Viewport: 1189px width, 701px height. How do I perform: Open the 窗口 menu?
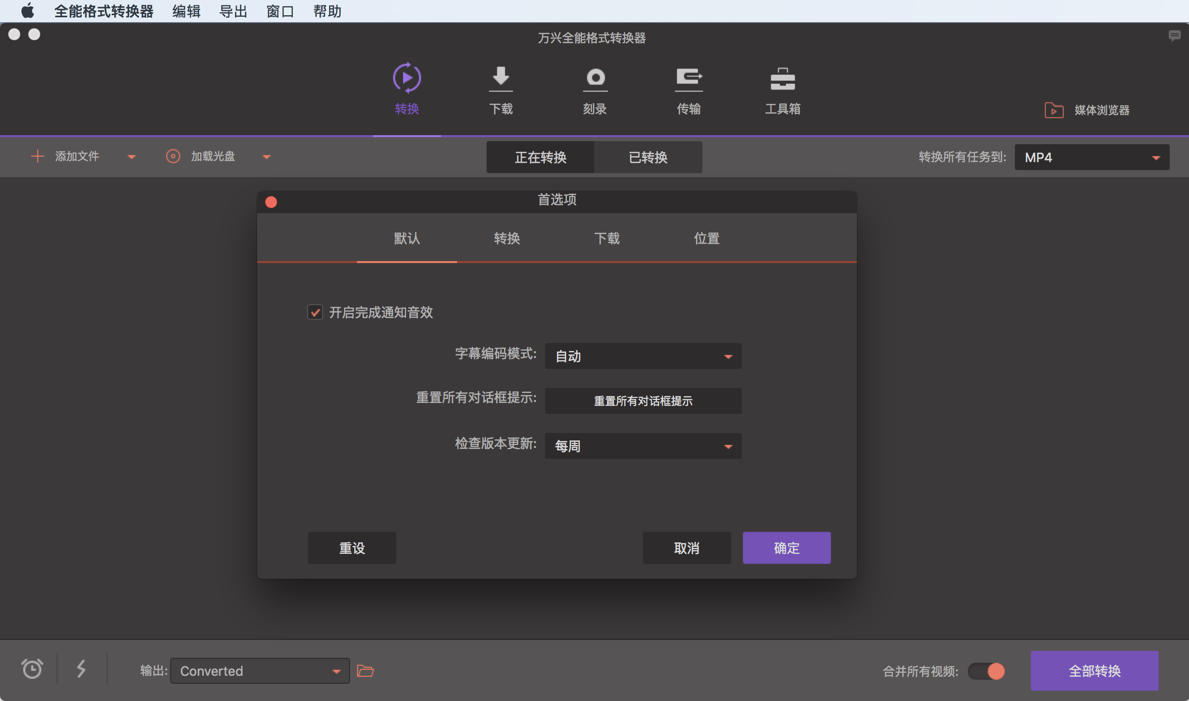point(281,11)
